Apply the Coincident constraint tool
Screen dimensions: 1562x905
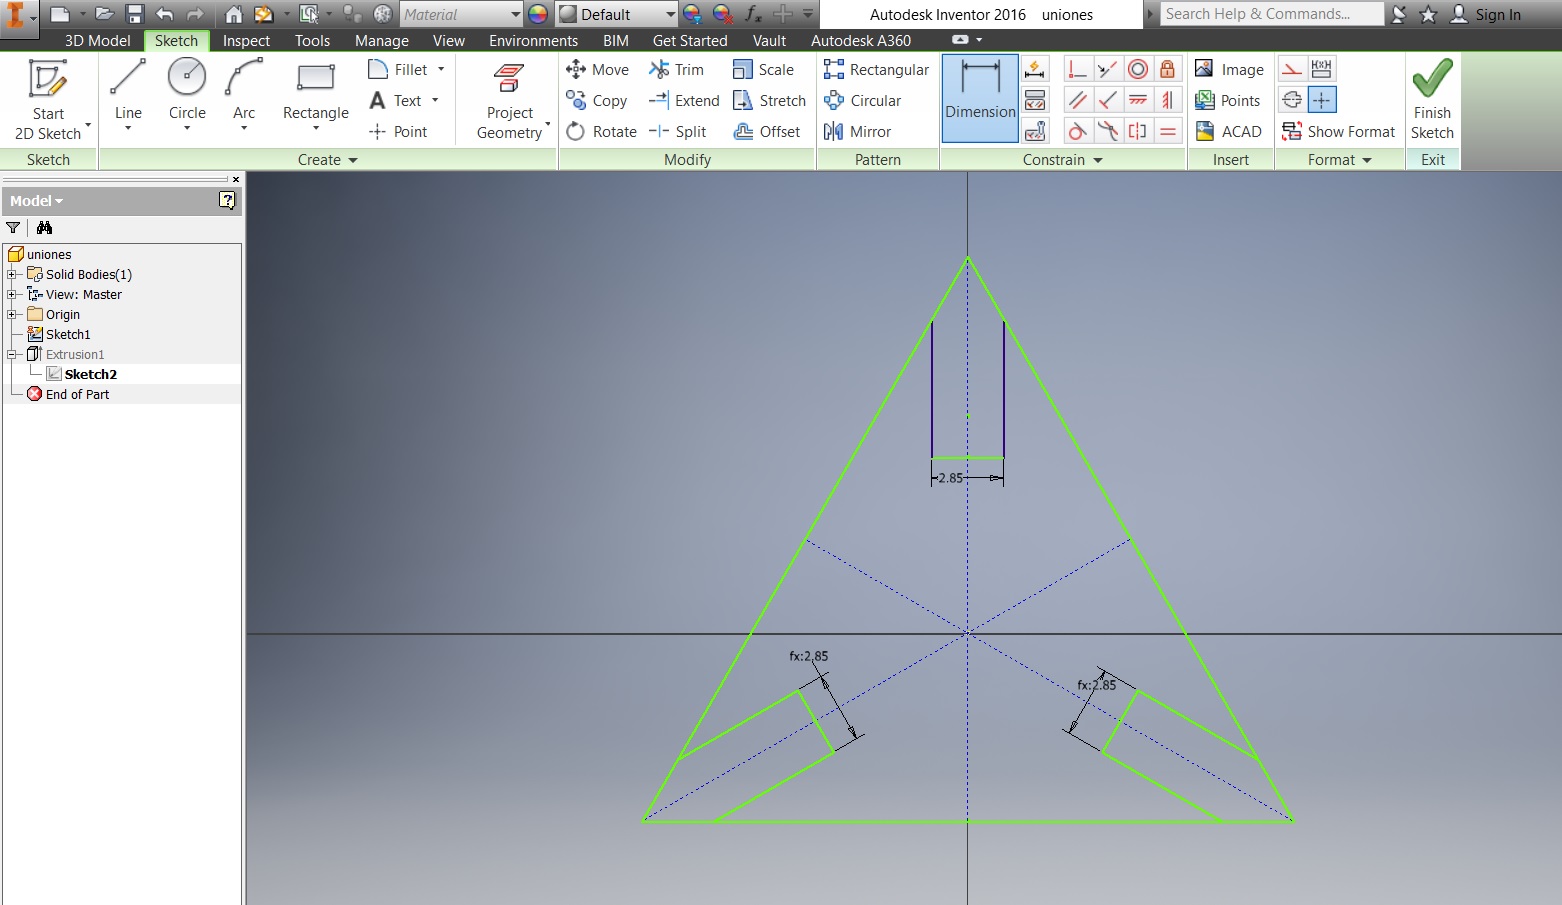click(1077, 69)
